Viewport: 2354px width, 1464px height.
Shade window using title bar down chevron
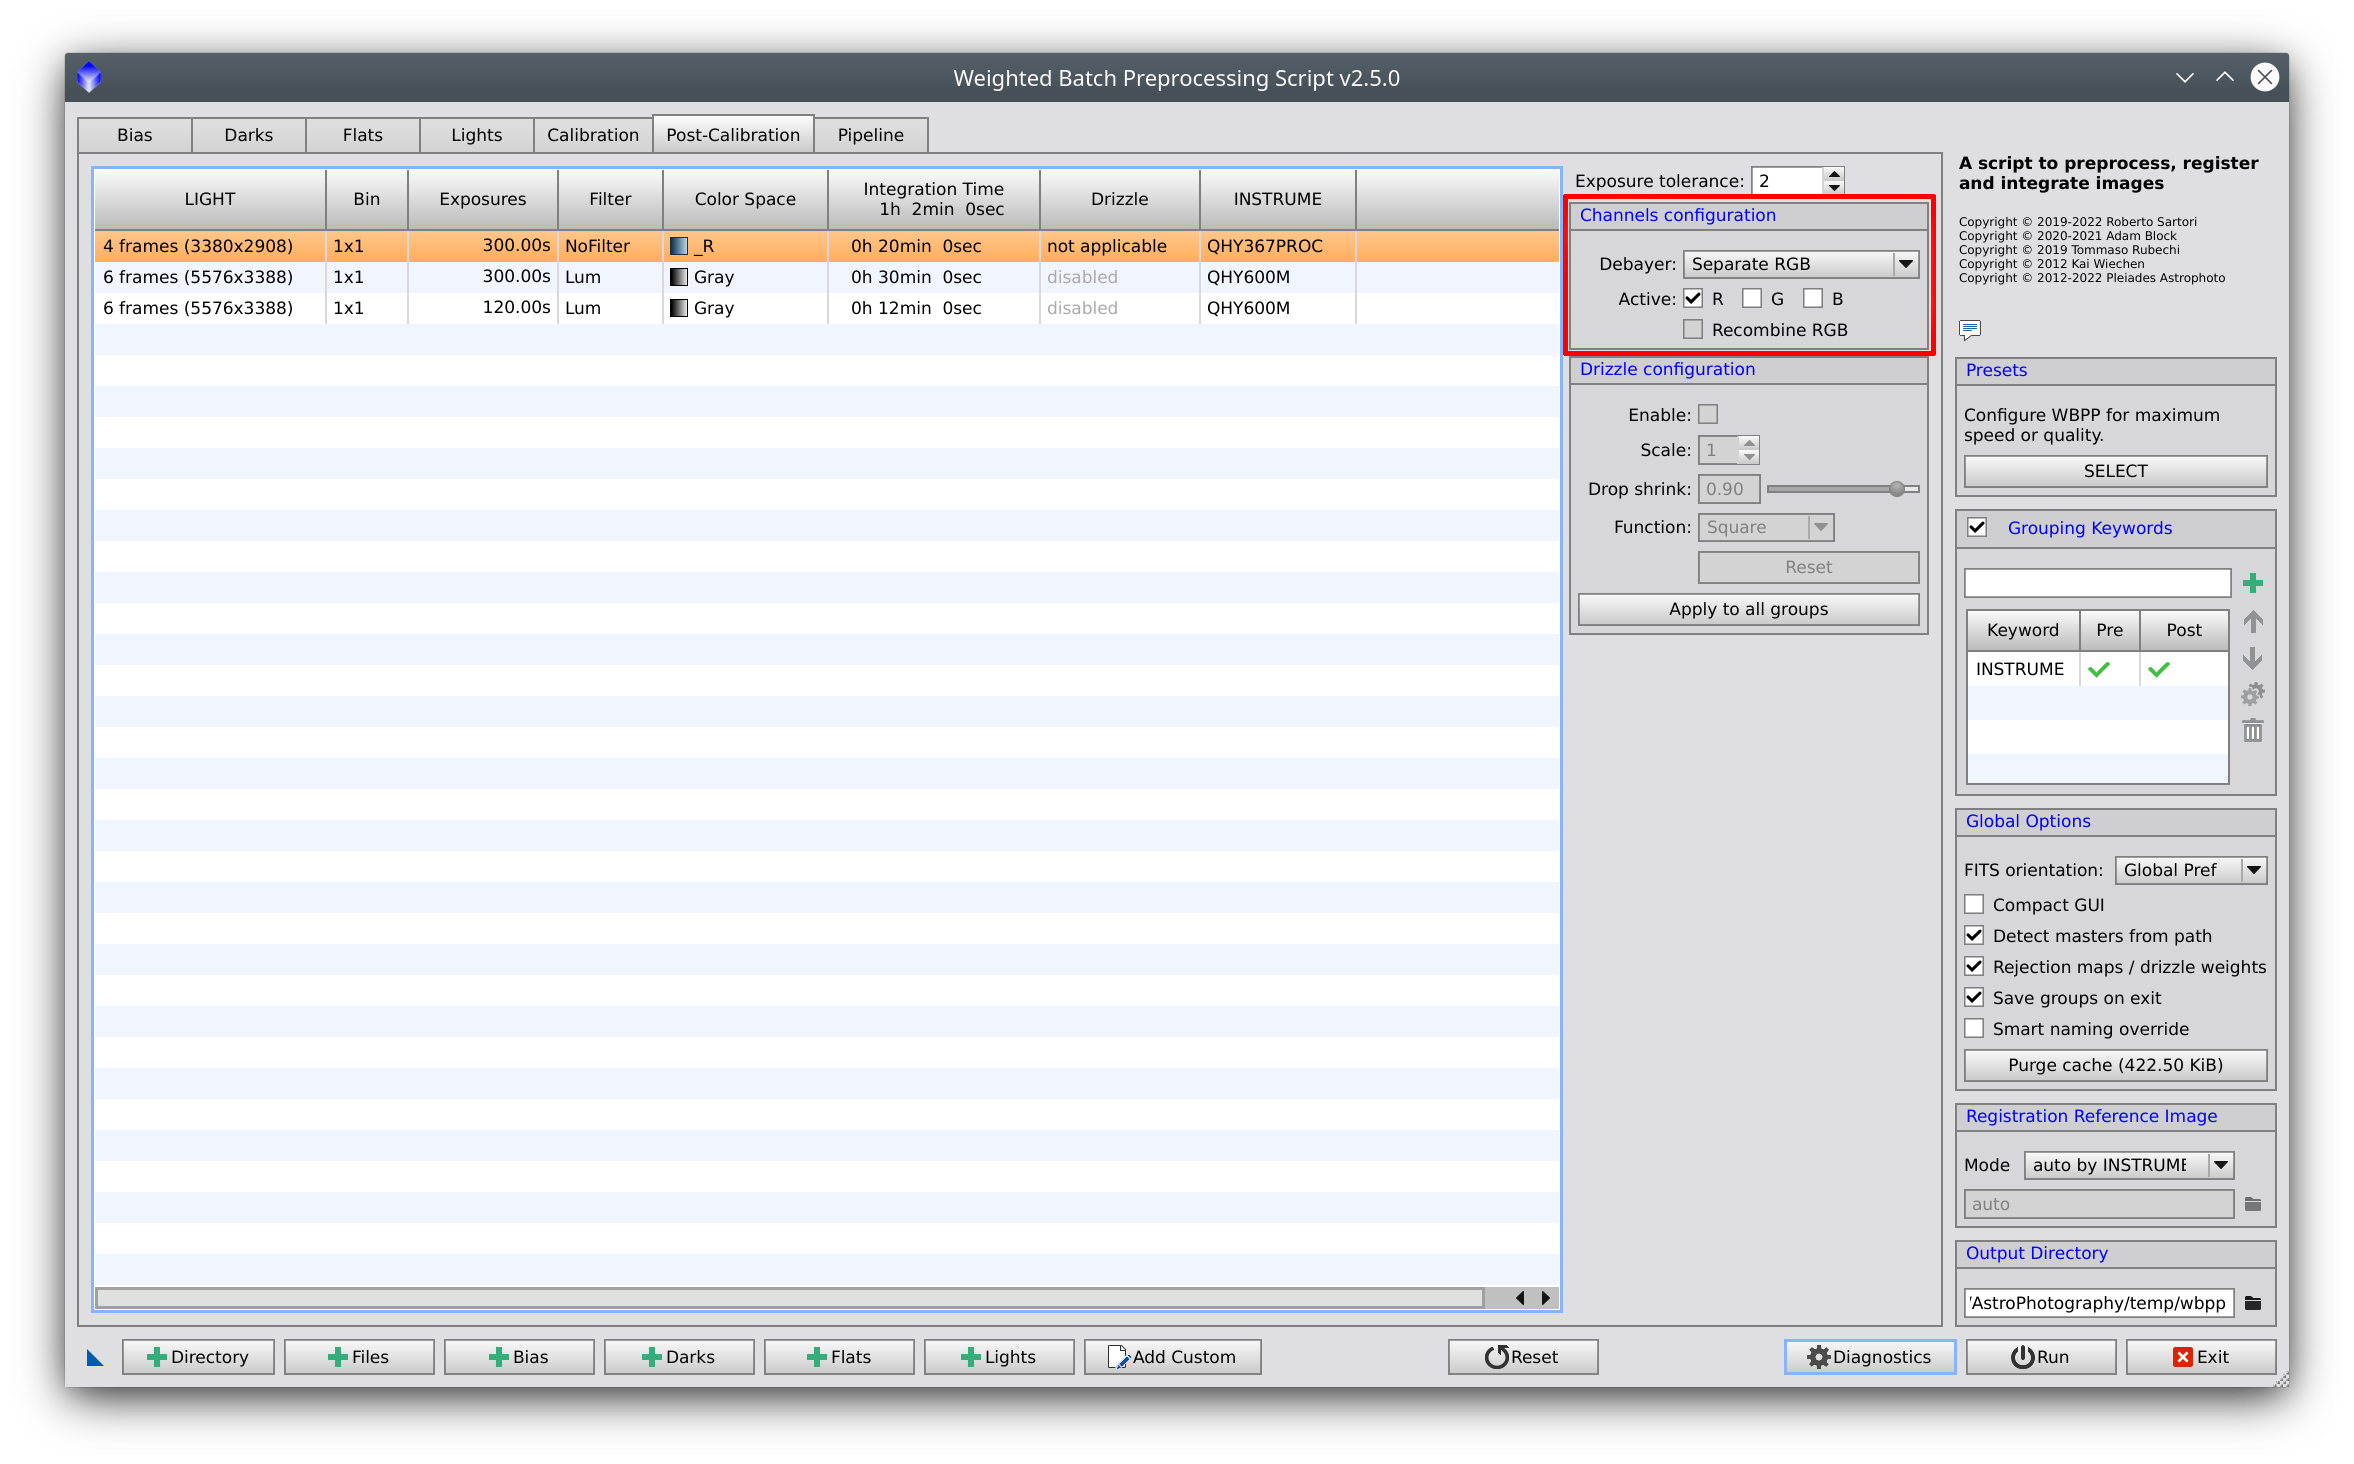2184,77
